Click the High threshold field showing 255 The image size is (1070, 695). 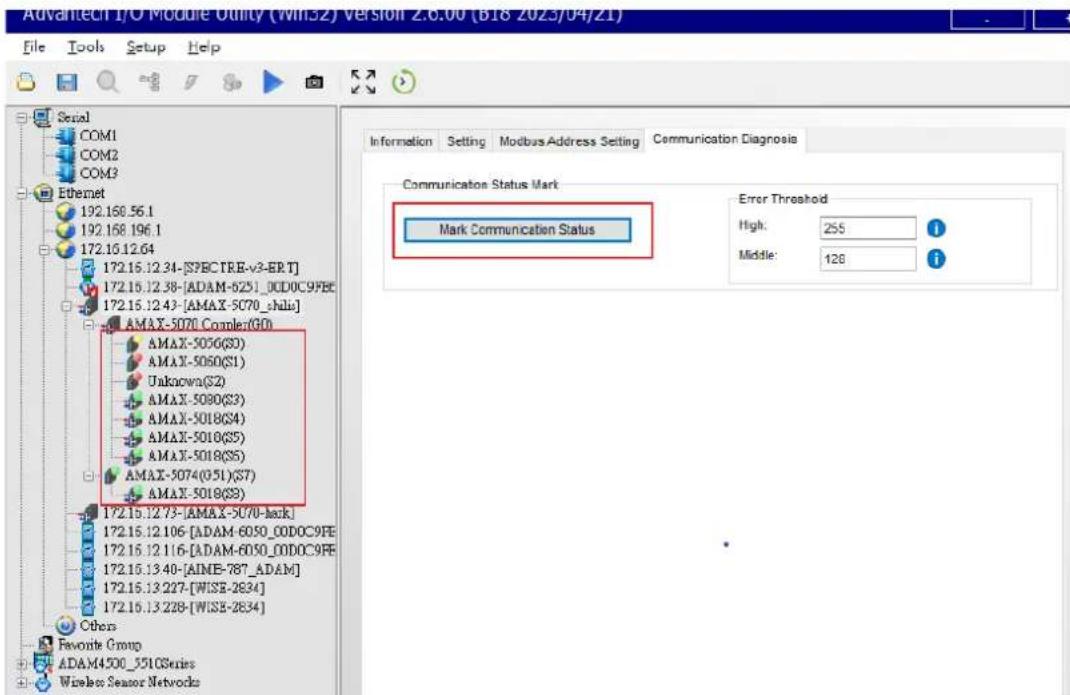867,228
